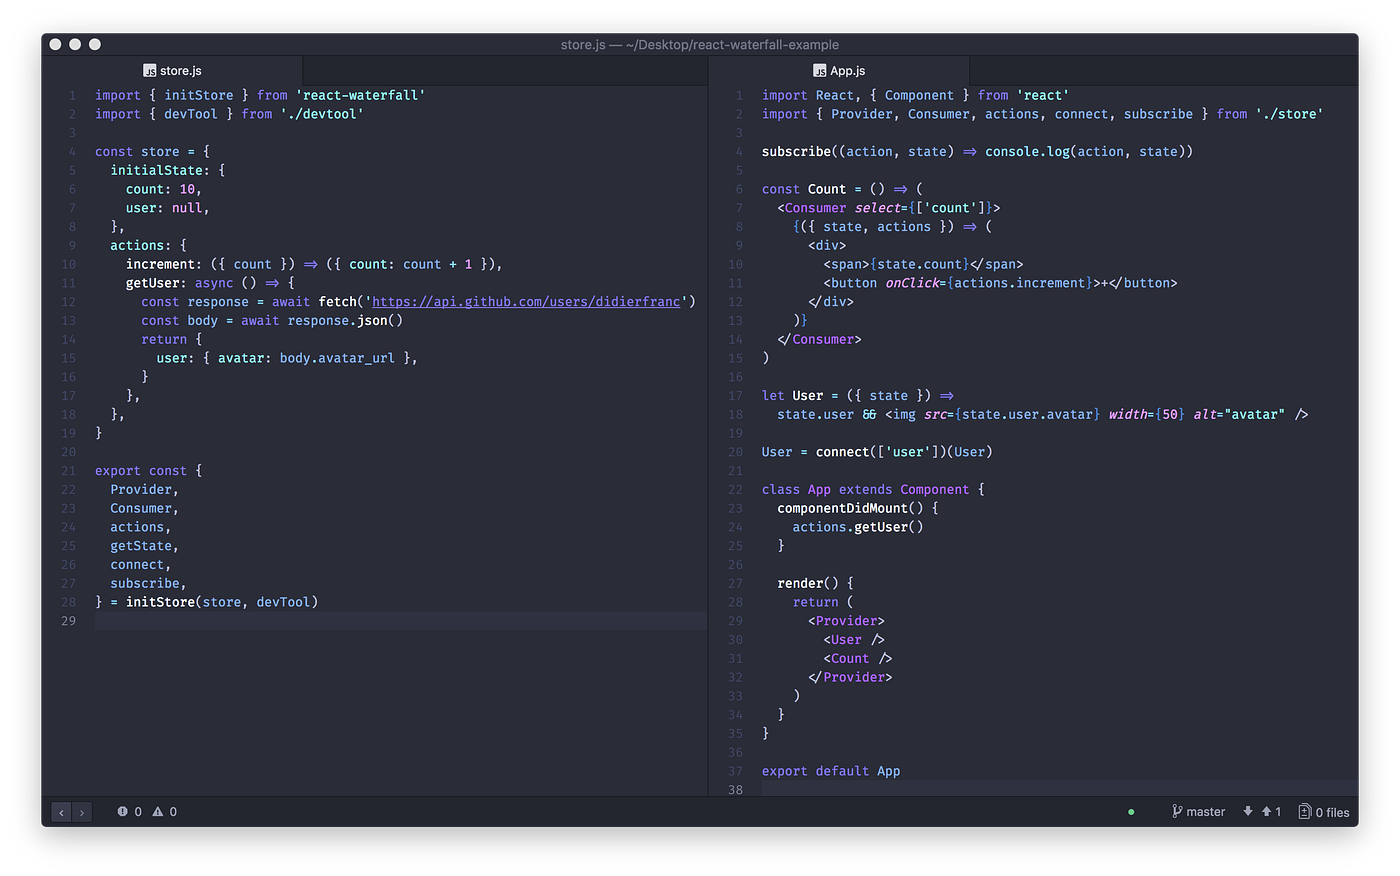Screen dimensions: 1400x876
Task: Click the window title showing react-waterfall-example
Action: click(700, 44)
